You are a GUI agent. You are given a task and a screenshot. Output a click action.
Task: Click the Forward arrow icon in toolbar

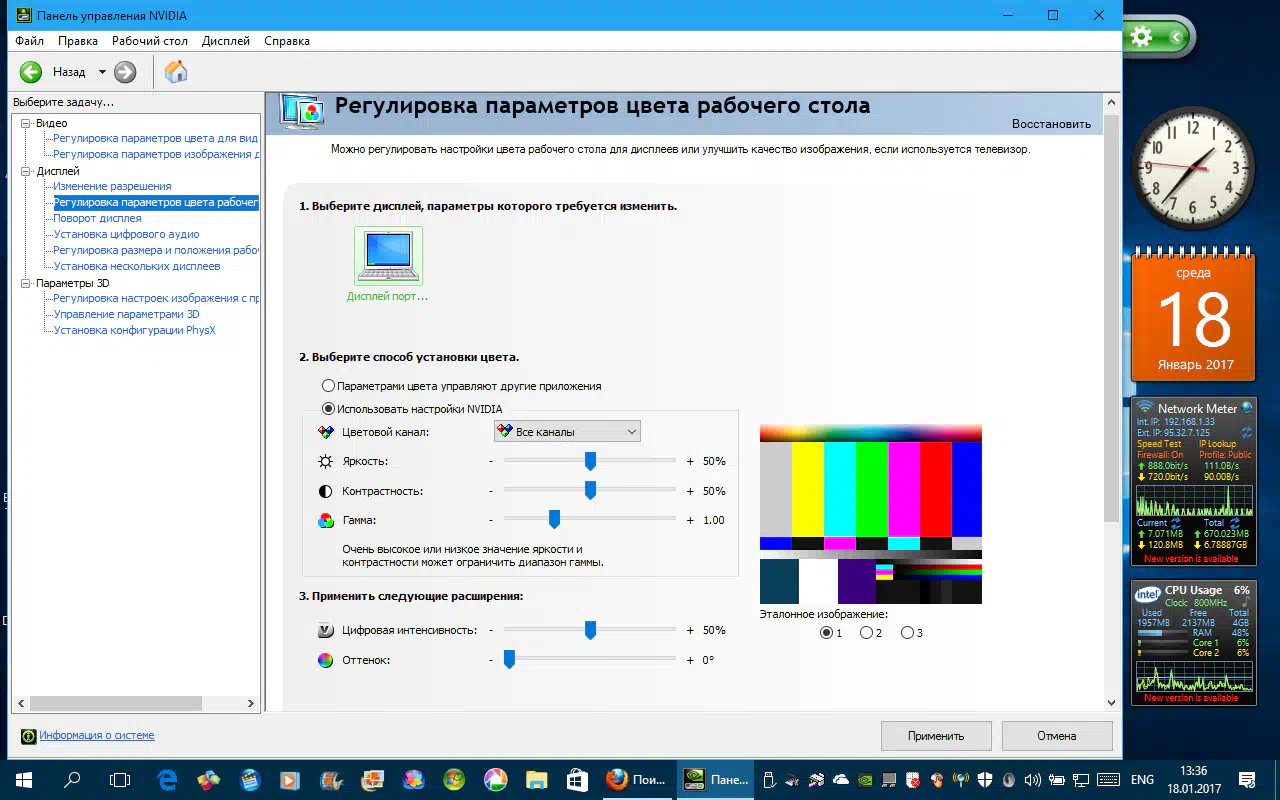point(125,71)
